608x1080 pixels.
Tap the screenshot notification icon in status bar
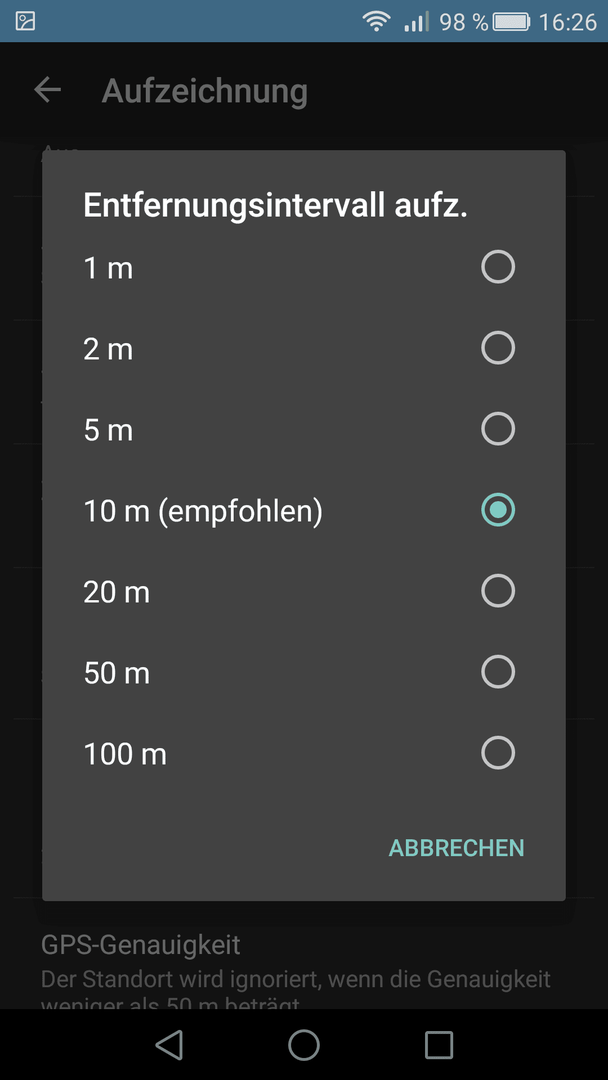25,21
